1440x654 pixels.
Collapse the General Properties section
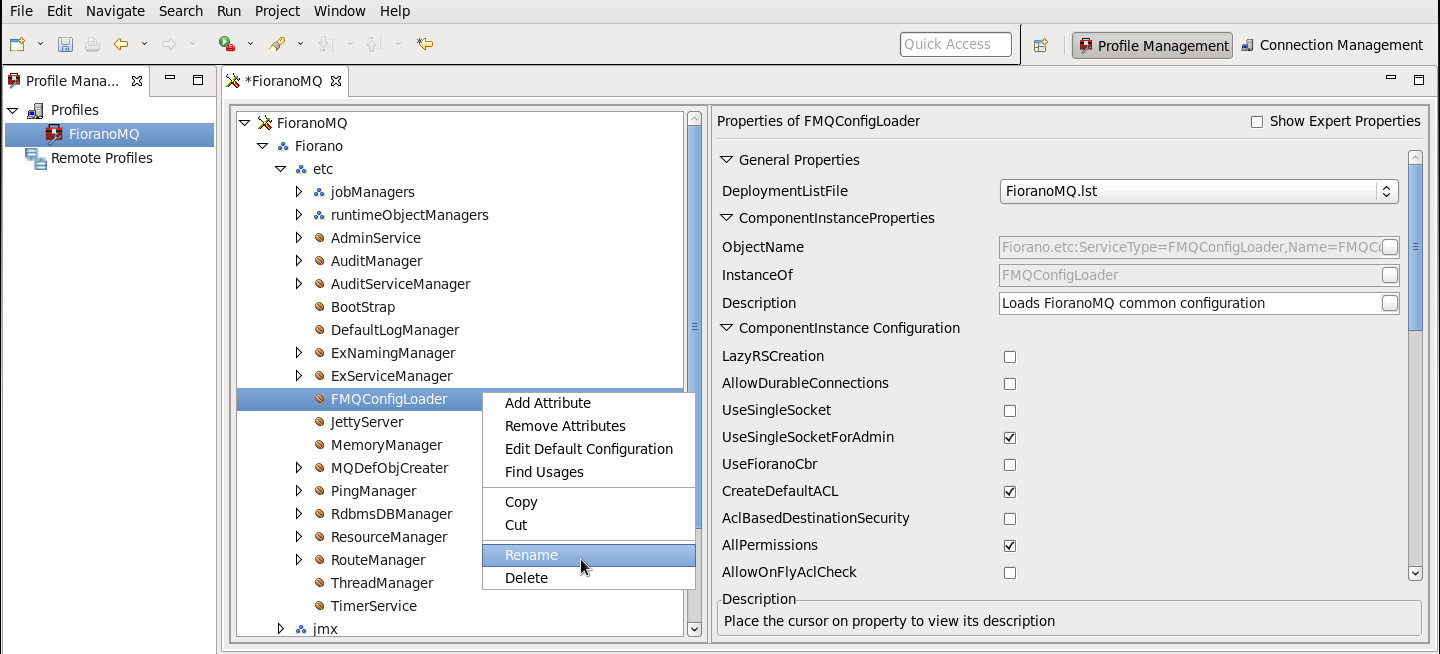pos(726,160)
